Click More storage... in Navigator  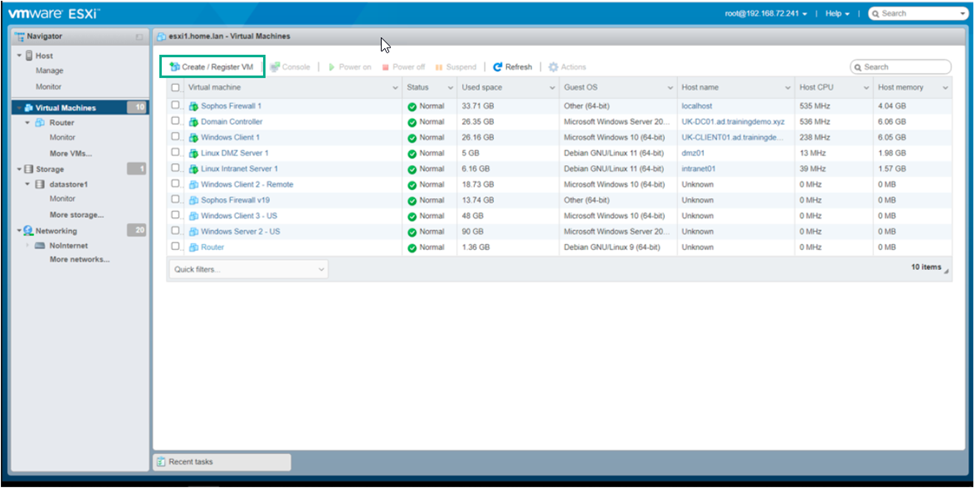77,214
